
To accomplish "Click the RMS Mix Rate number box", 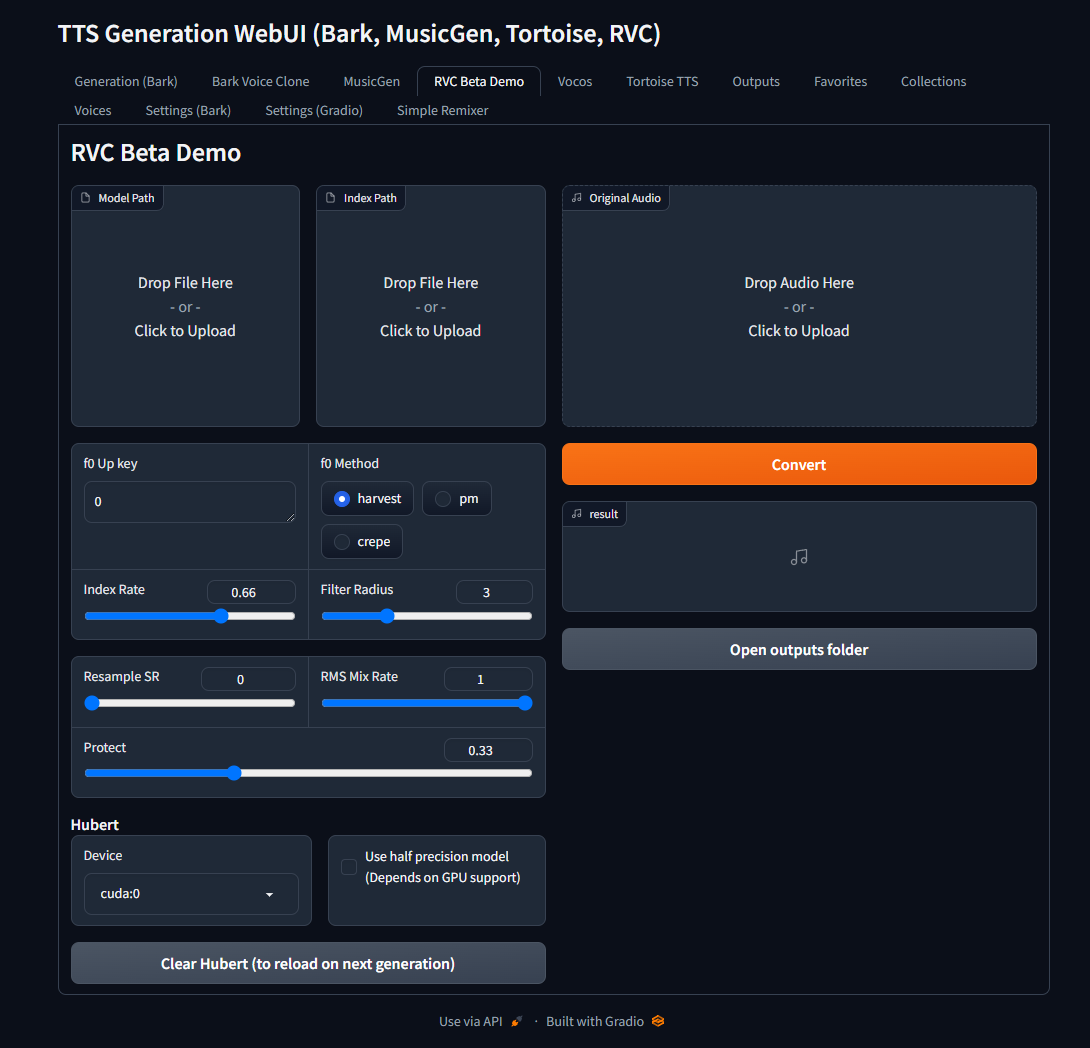I will 488,679.
